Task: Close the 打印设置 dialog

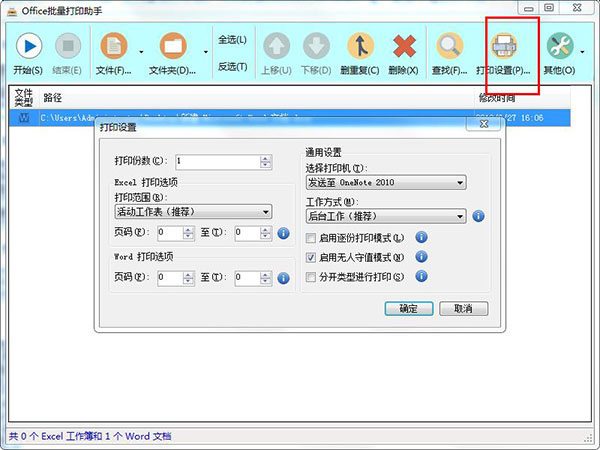Action: pos(484,124)
